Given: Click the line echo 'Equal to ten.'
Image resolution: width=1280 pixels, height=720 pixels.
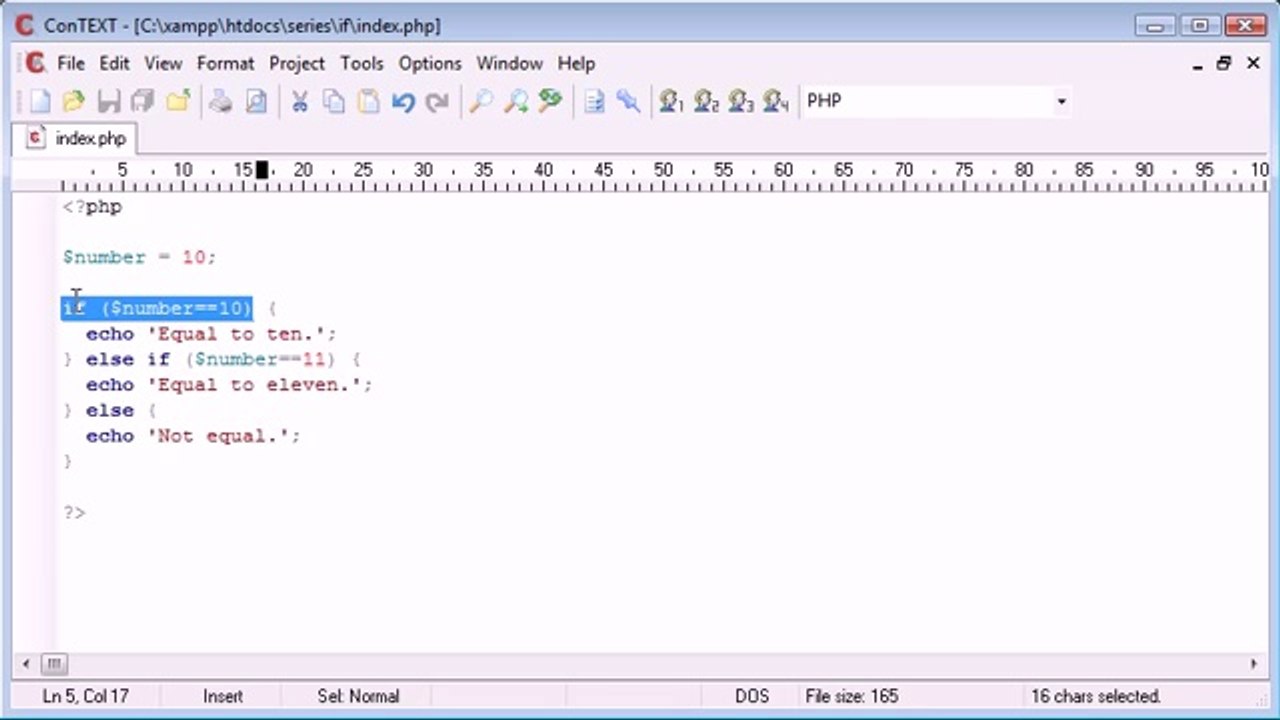Looking at the screenshot, I should coord(211,334).
